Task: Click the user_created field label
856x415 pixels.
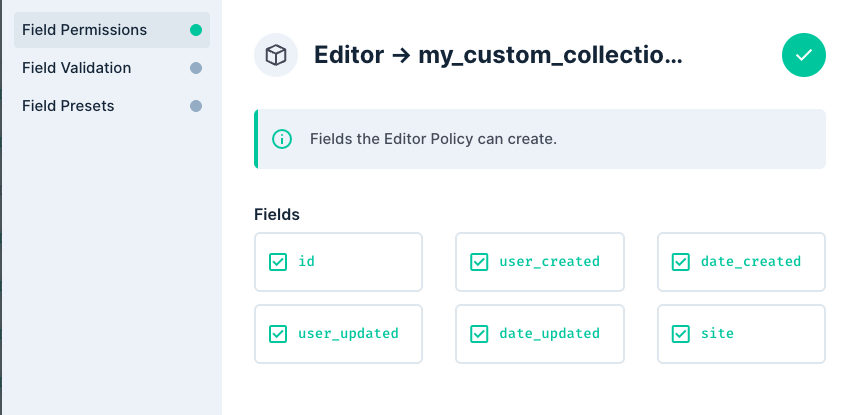Action: tap(549, 262)
